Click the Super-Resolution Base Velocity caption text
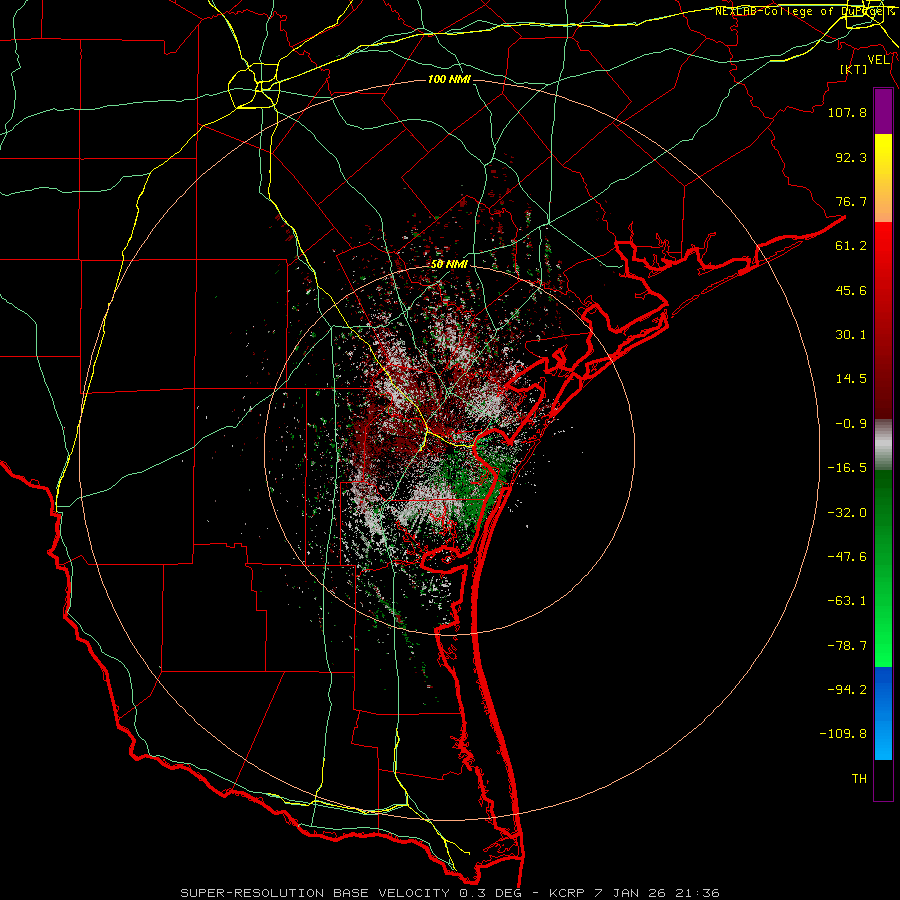900x900 pixels. [x=449, y=893]
